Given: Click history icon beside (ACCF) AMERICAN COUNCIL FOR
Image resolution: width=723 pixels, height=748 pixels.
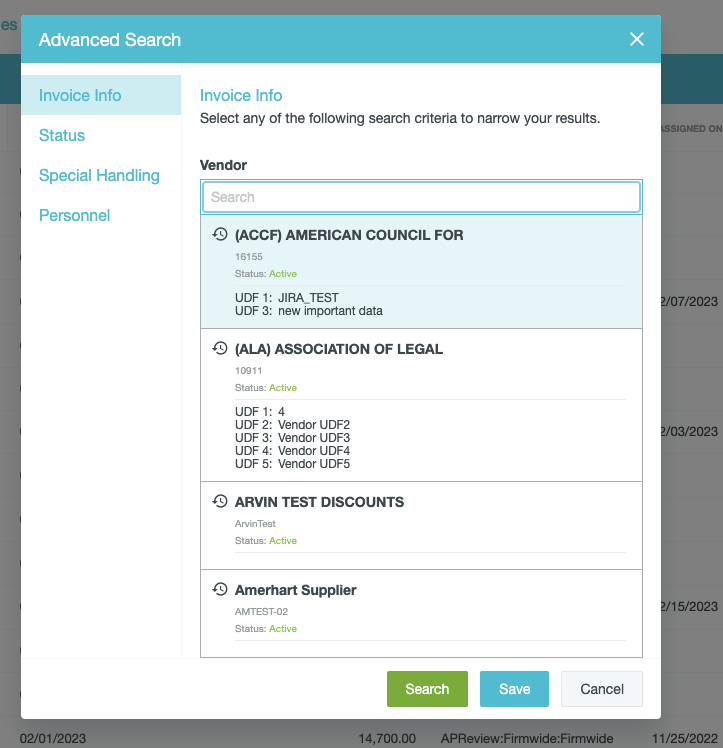Looking at the screenshot, I should [x=220, y=235].
